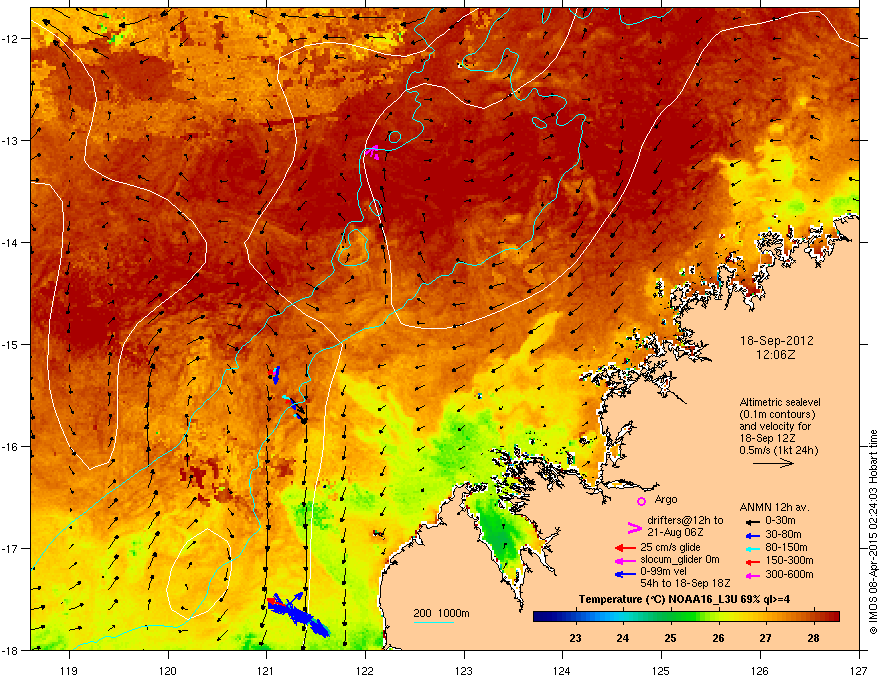Click the color bar tick label 25
880x680 pixels.
tap(670, 638)
